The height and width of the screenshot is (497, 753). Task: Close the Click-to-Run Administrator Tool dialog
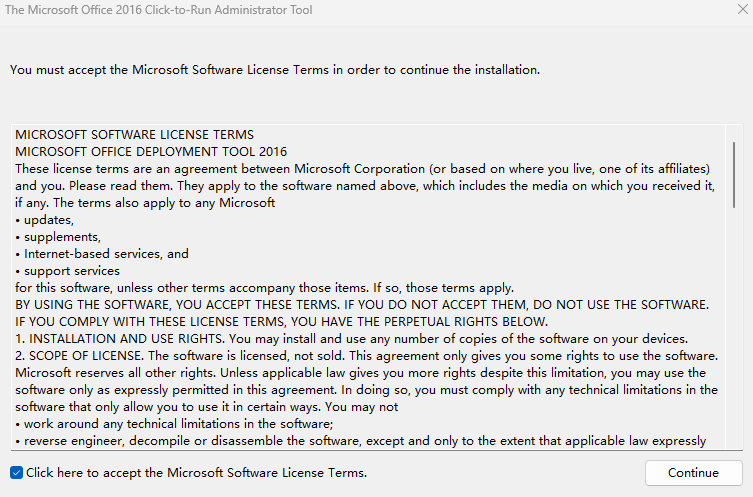[742, 9]
